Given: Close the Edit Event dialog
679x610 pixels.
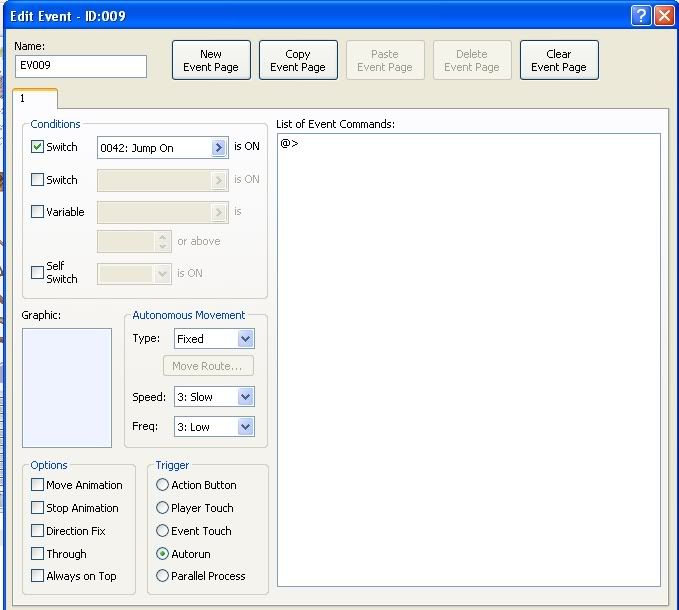Looking at the screenshot, I should pyautogui.click(x=663, y=15).
